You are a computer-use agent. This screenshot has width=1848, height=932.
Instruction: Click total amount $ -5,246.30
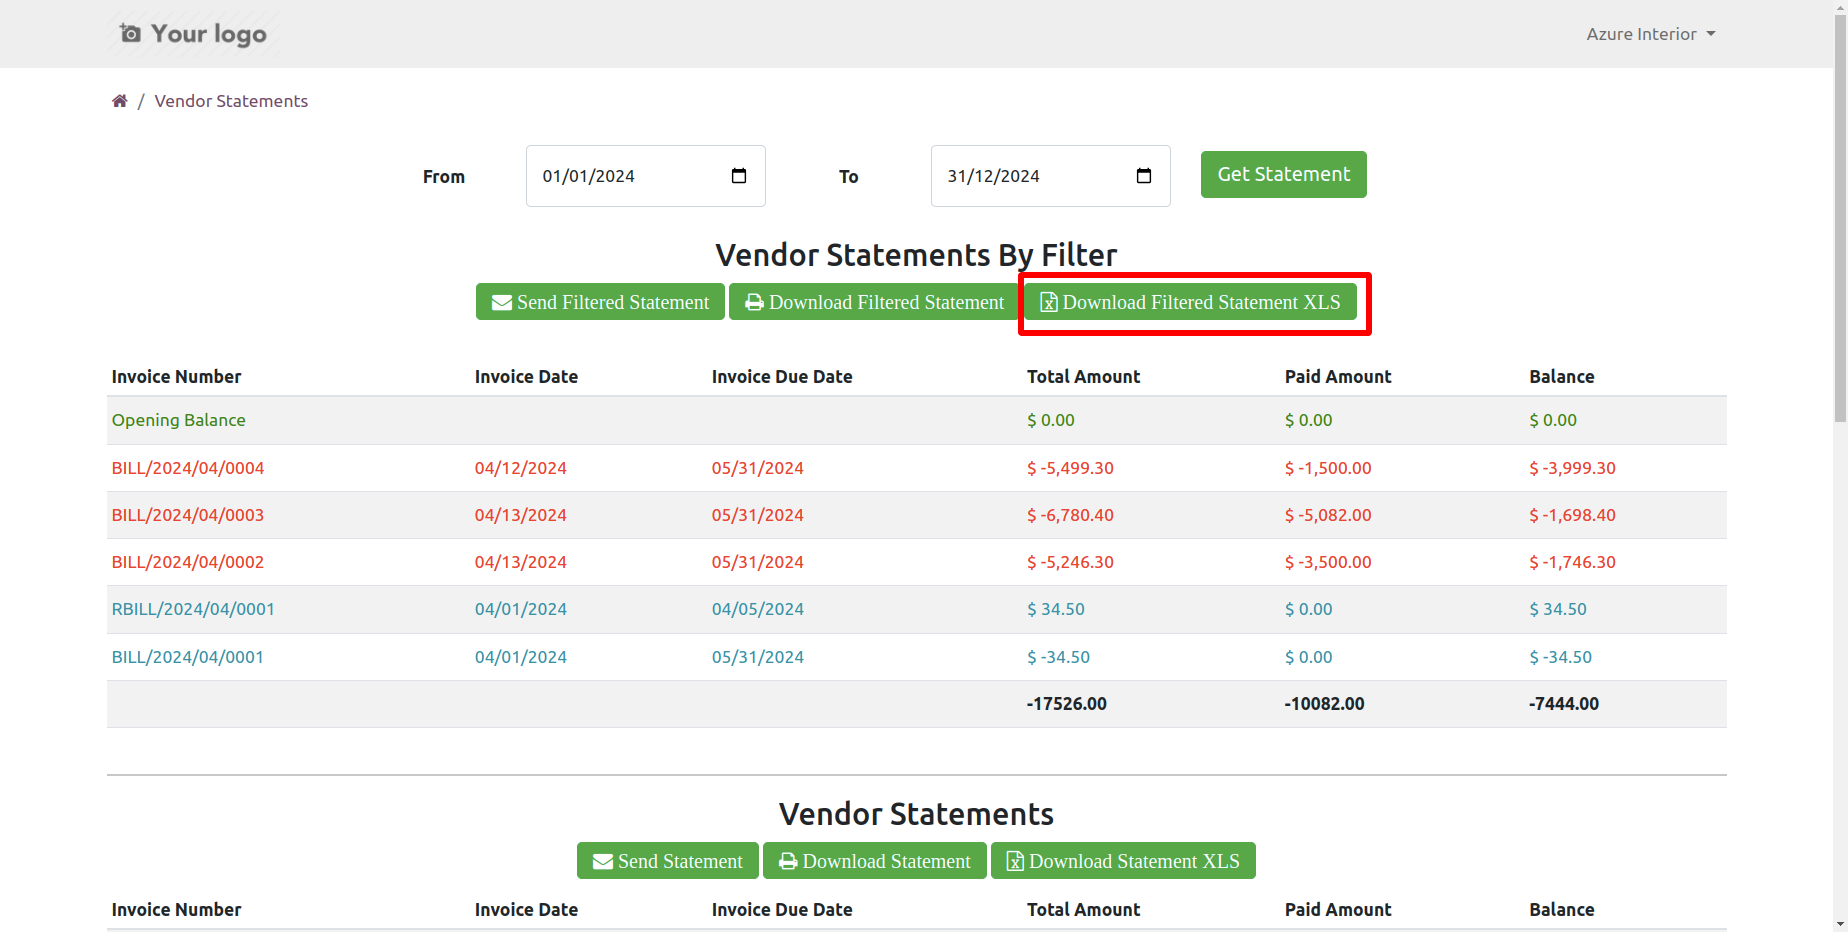pyautogui.click(x=1070, y=562)
